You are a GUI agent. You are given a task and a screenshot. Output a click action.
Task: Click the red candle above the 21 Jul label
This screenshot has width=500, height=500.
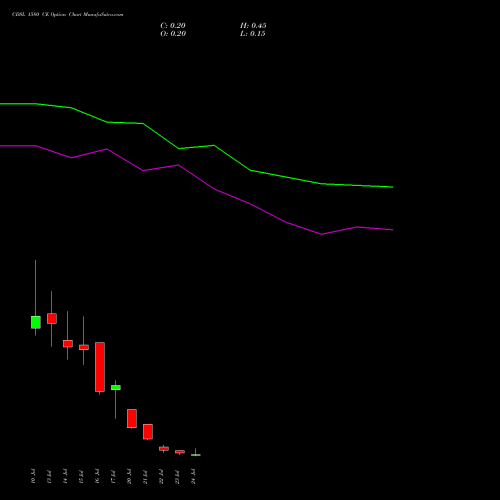click(x=148, y=432)
